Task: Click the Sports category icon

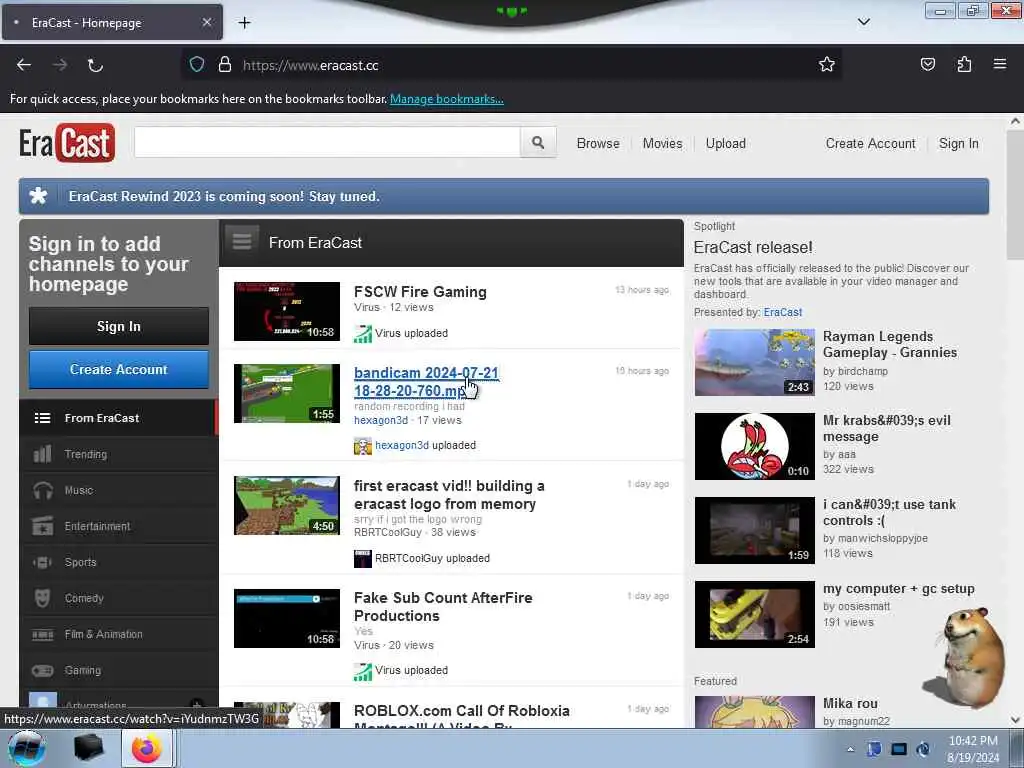Action: point(42,562)
